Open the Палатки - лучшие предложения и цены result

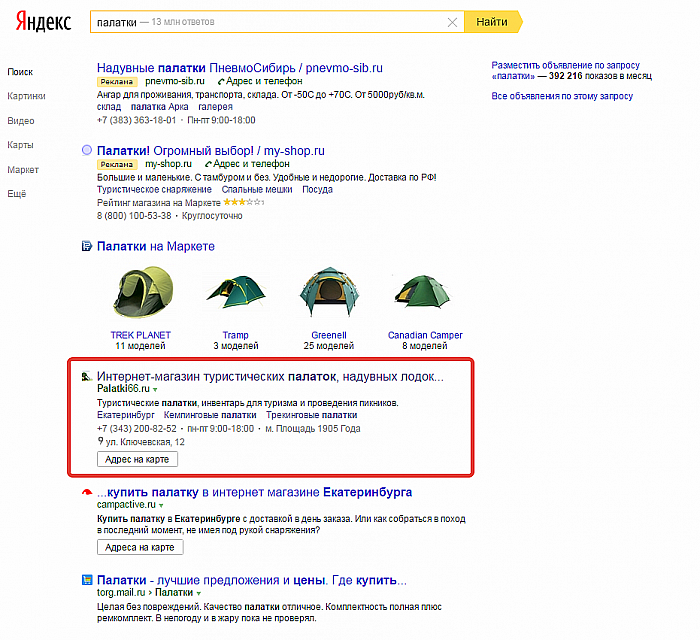252,580
